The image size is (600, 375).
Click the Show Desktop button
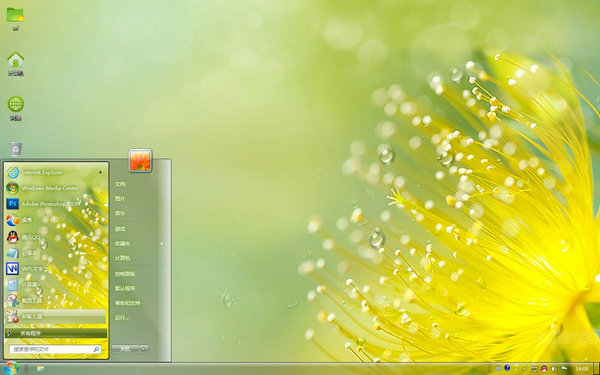(x=597, y=368)
